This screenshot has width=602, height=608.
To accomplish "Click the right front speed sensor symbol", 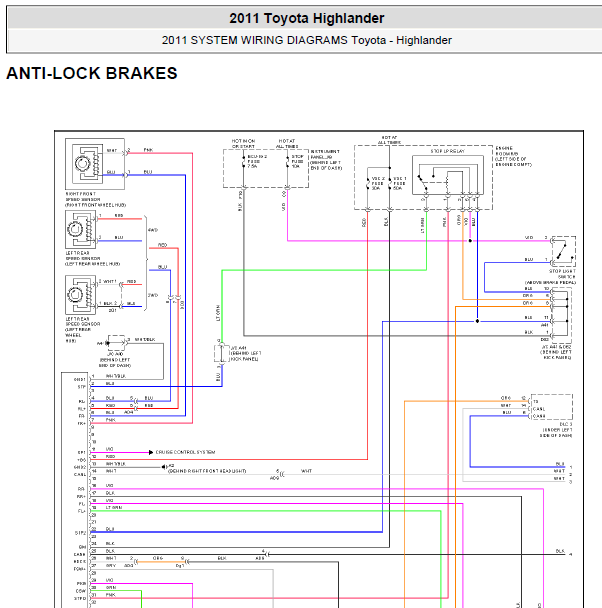I will coord(87,163).
